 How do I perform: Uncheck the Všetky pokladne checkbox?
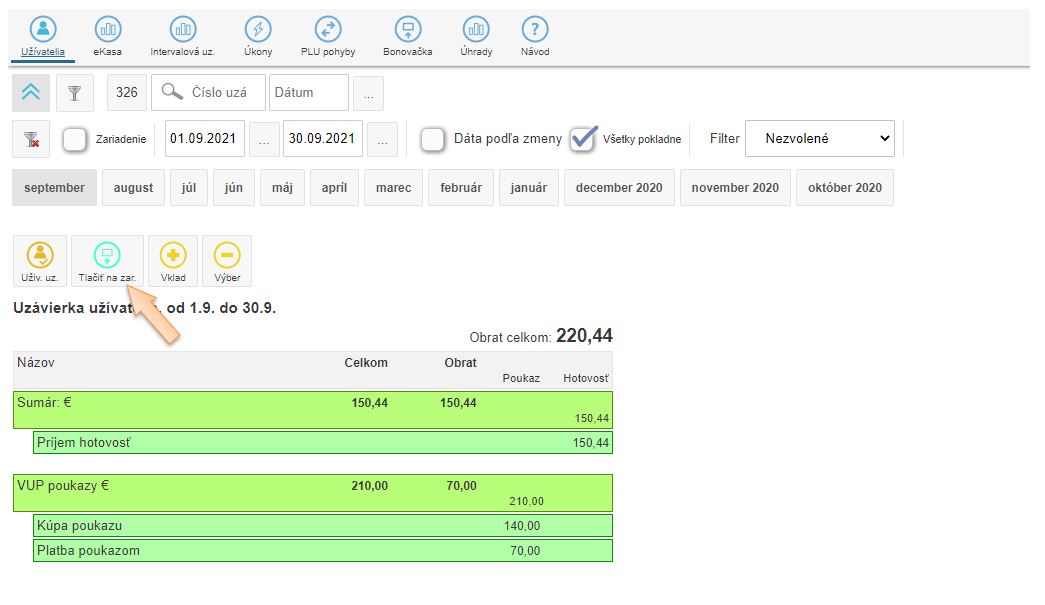point(583,139)
